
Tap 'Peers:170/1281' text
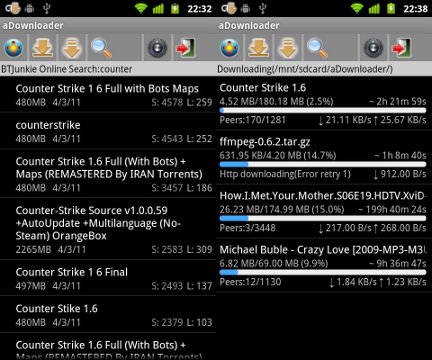pyautogui.click(x=252, y=120)
